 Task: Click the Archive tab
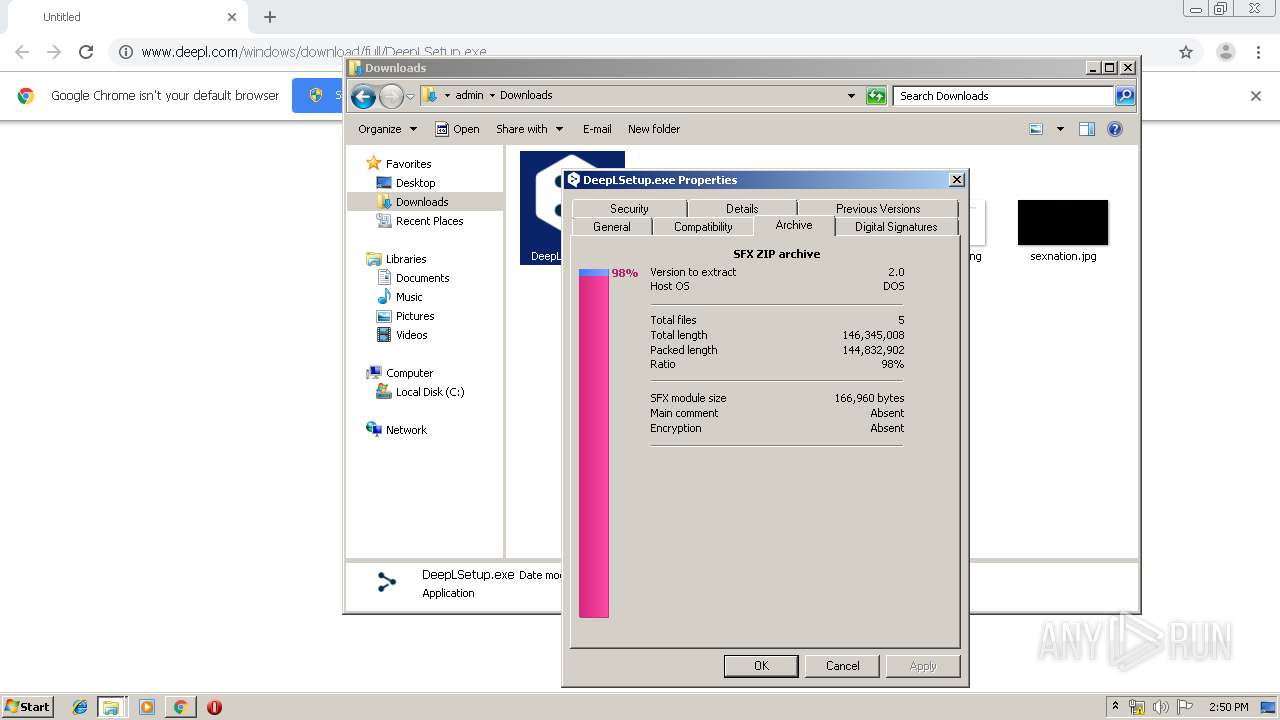(x=794, y=225)
